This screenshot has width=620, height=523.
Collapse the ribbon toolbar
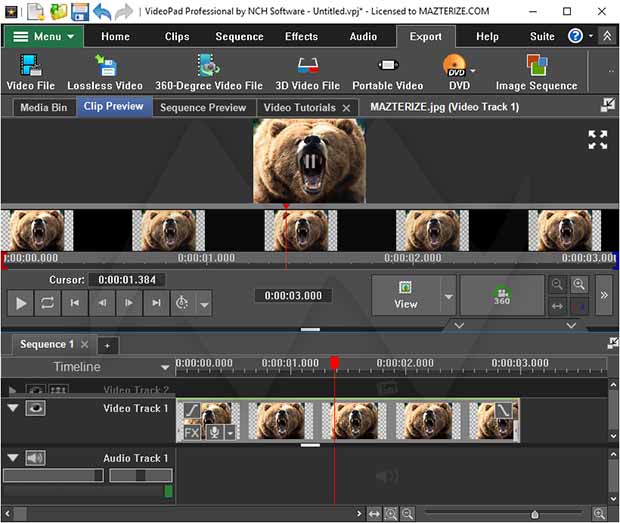[607, 36]
